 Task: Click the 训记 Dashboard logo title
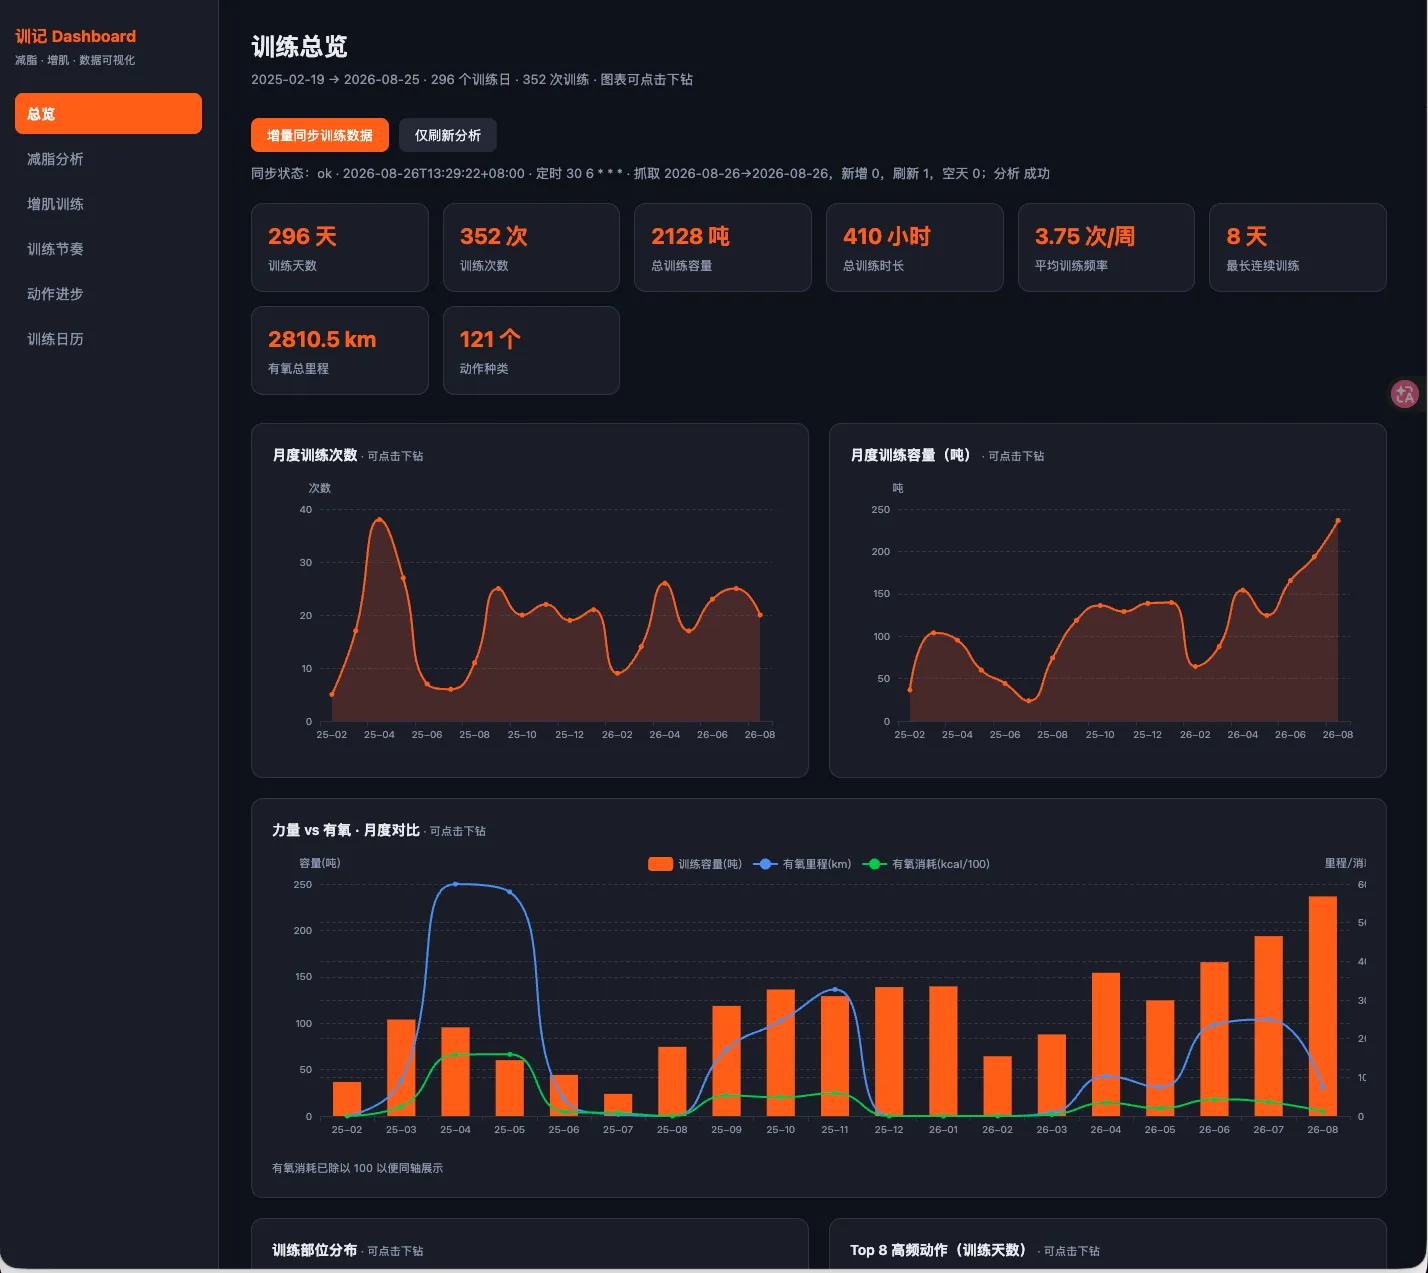(x=76, y=36)
